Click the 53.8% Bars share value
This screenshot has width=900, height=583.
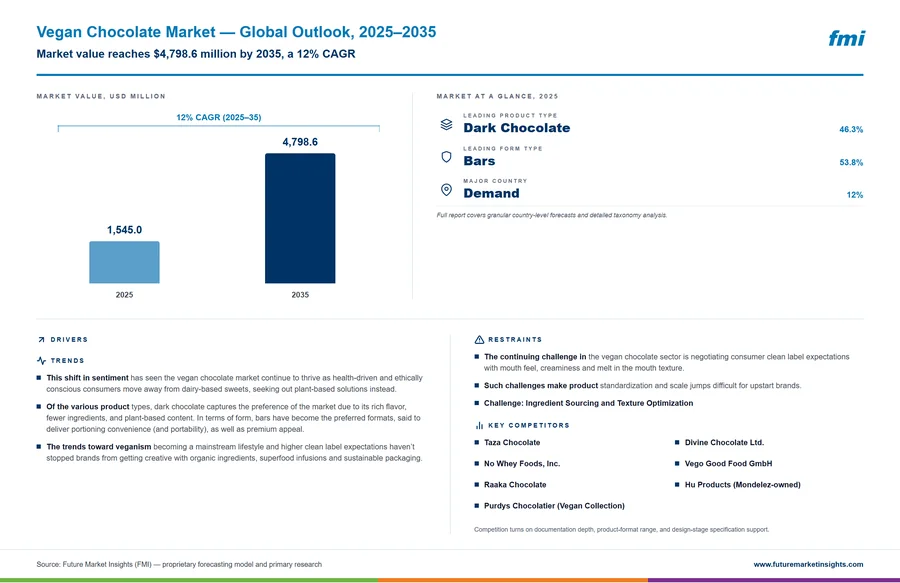(851, 162)
